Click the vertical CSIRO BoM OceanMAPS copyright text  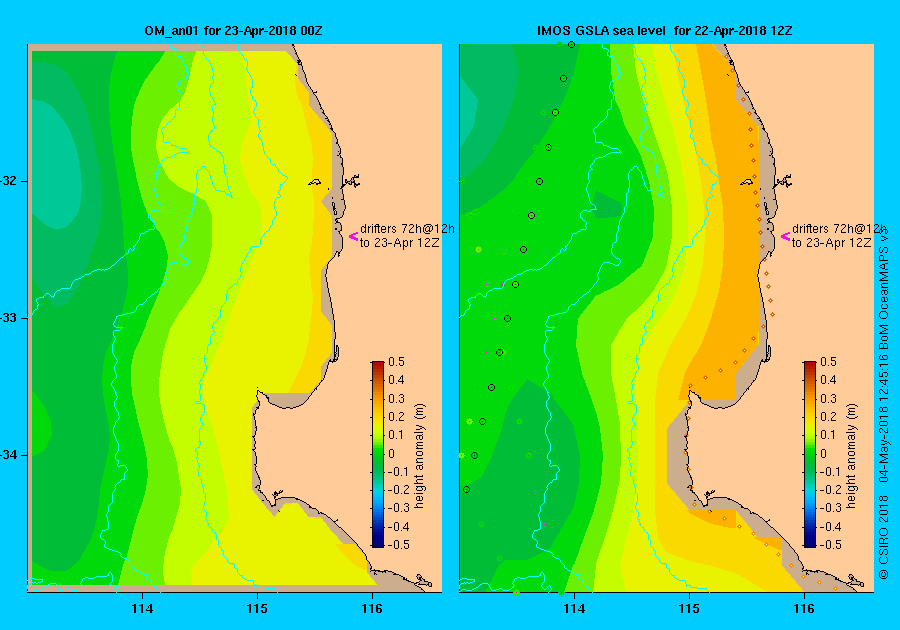click(x=884, y=403)
